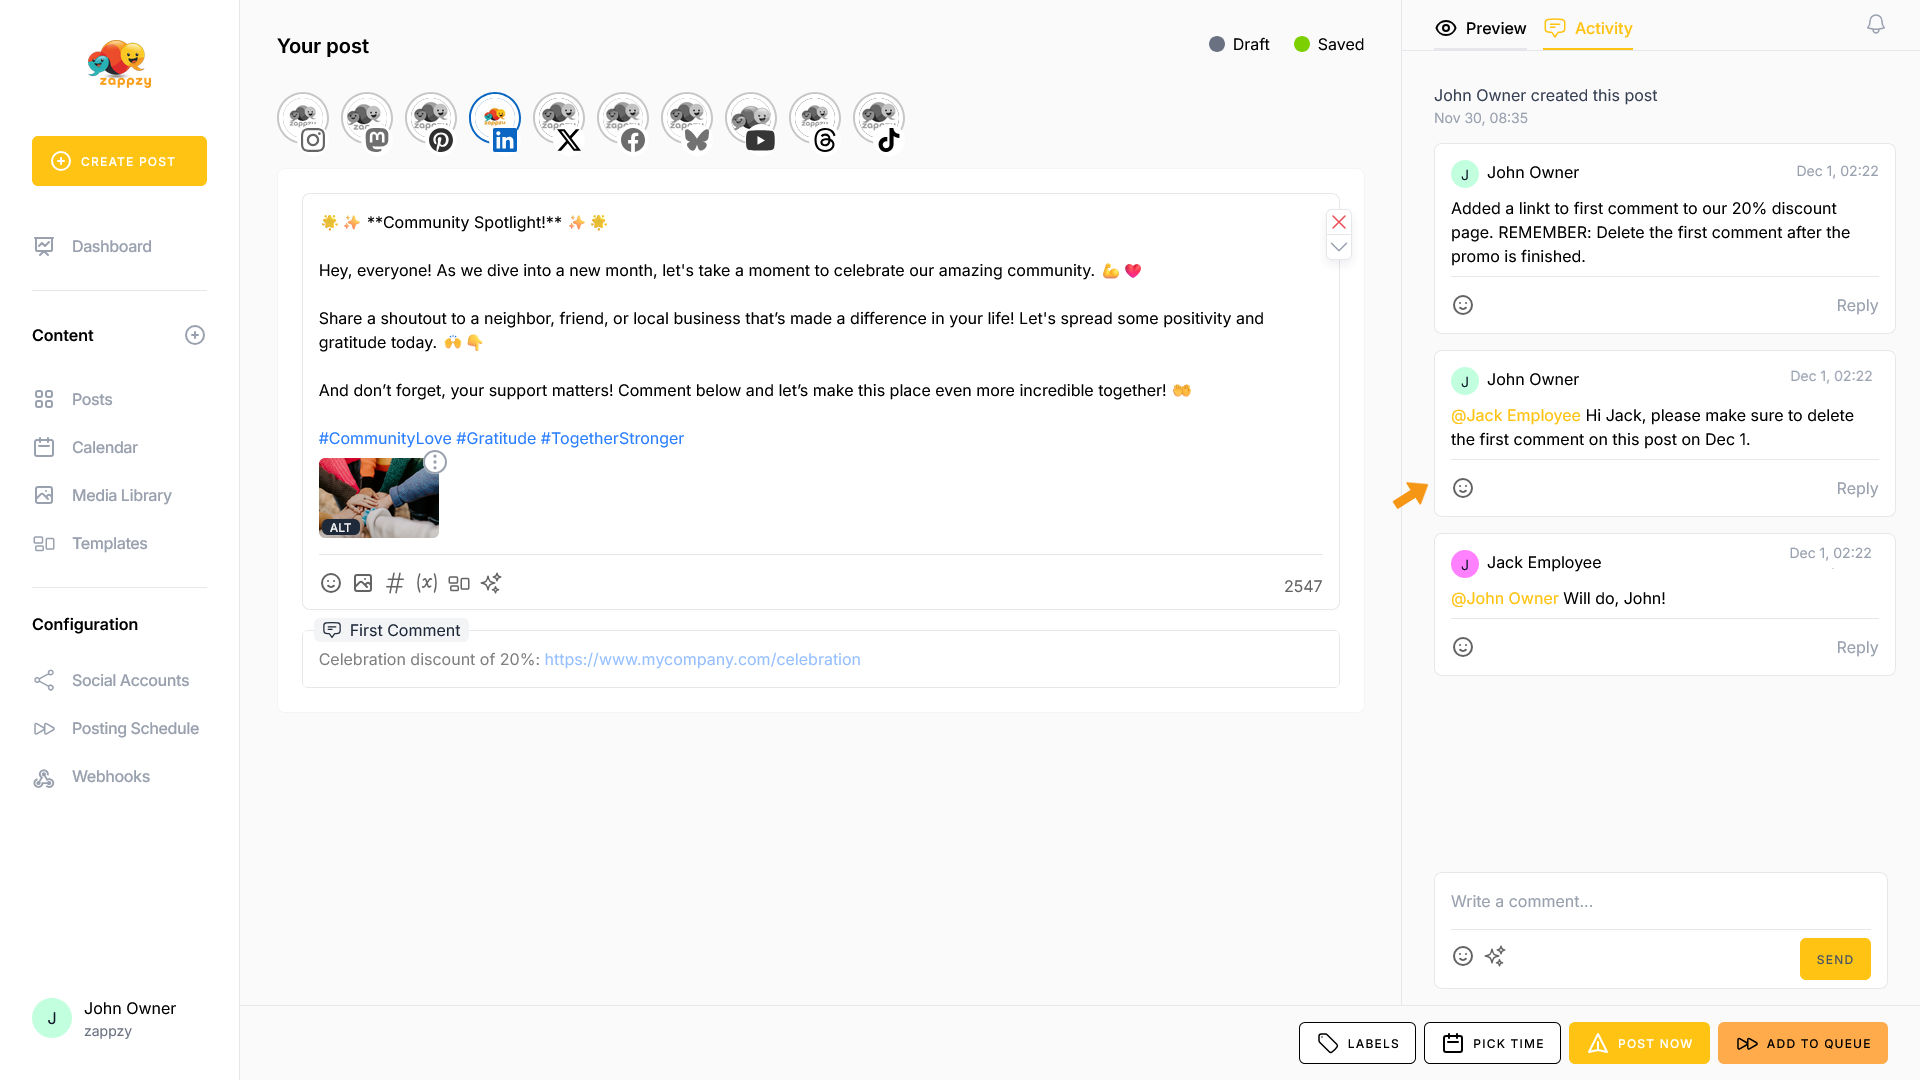This screenshot has height=1080, width=1920.
Task: Remove the post using the red X
Action: click(1339, 222)
